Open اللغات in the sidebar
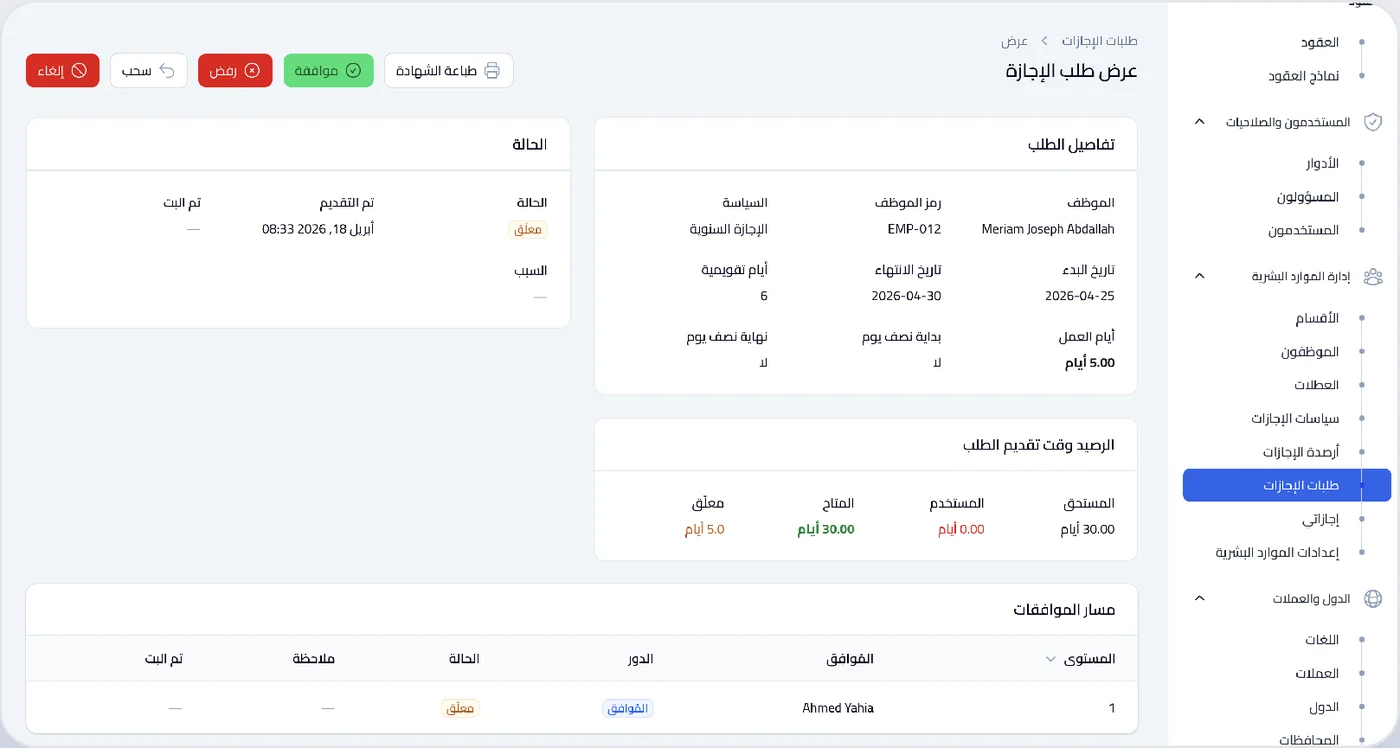Viewport: 1400px width, 748px height. click(1322, 640)
